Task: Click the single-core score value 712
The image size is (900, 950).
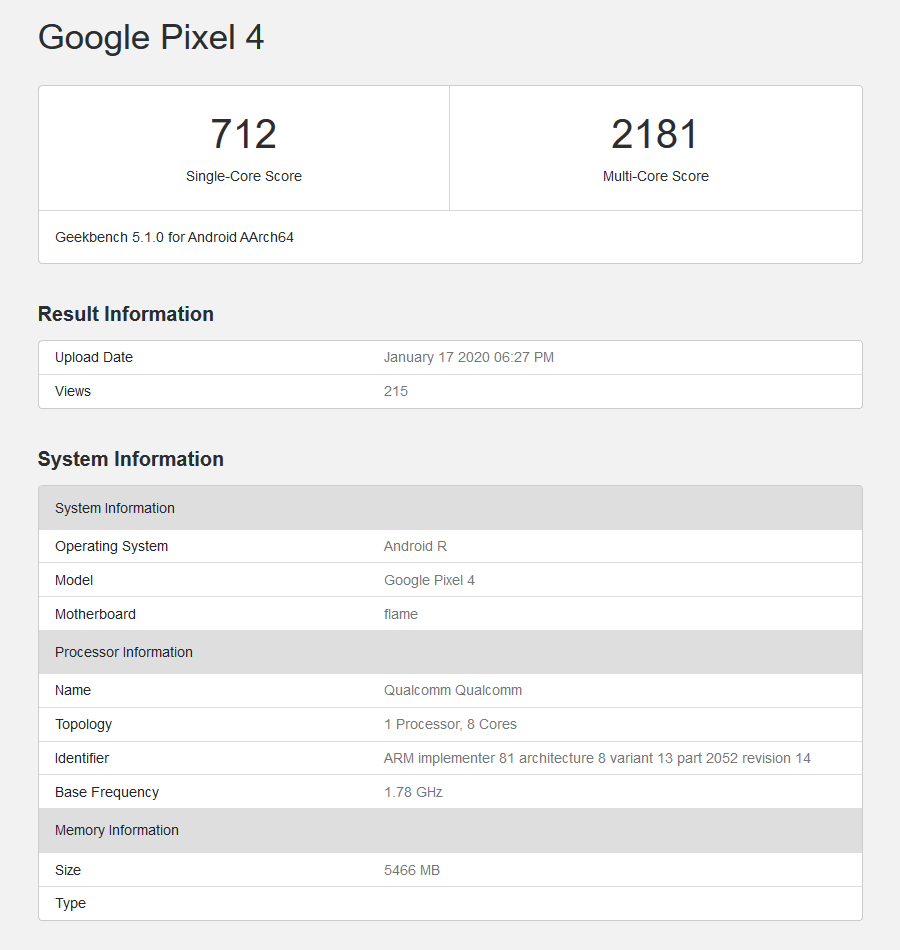Action: coord(243,134)
